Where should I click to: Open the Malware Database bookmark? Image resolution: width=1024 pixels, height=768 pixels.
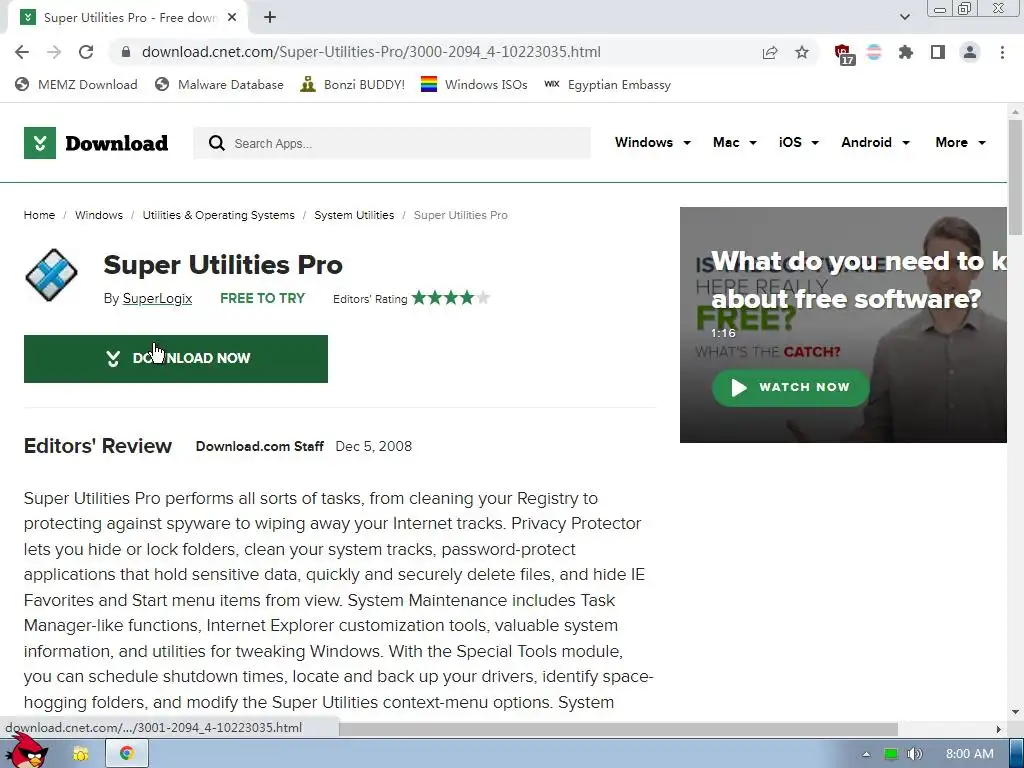click(219, 84)
